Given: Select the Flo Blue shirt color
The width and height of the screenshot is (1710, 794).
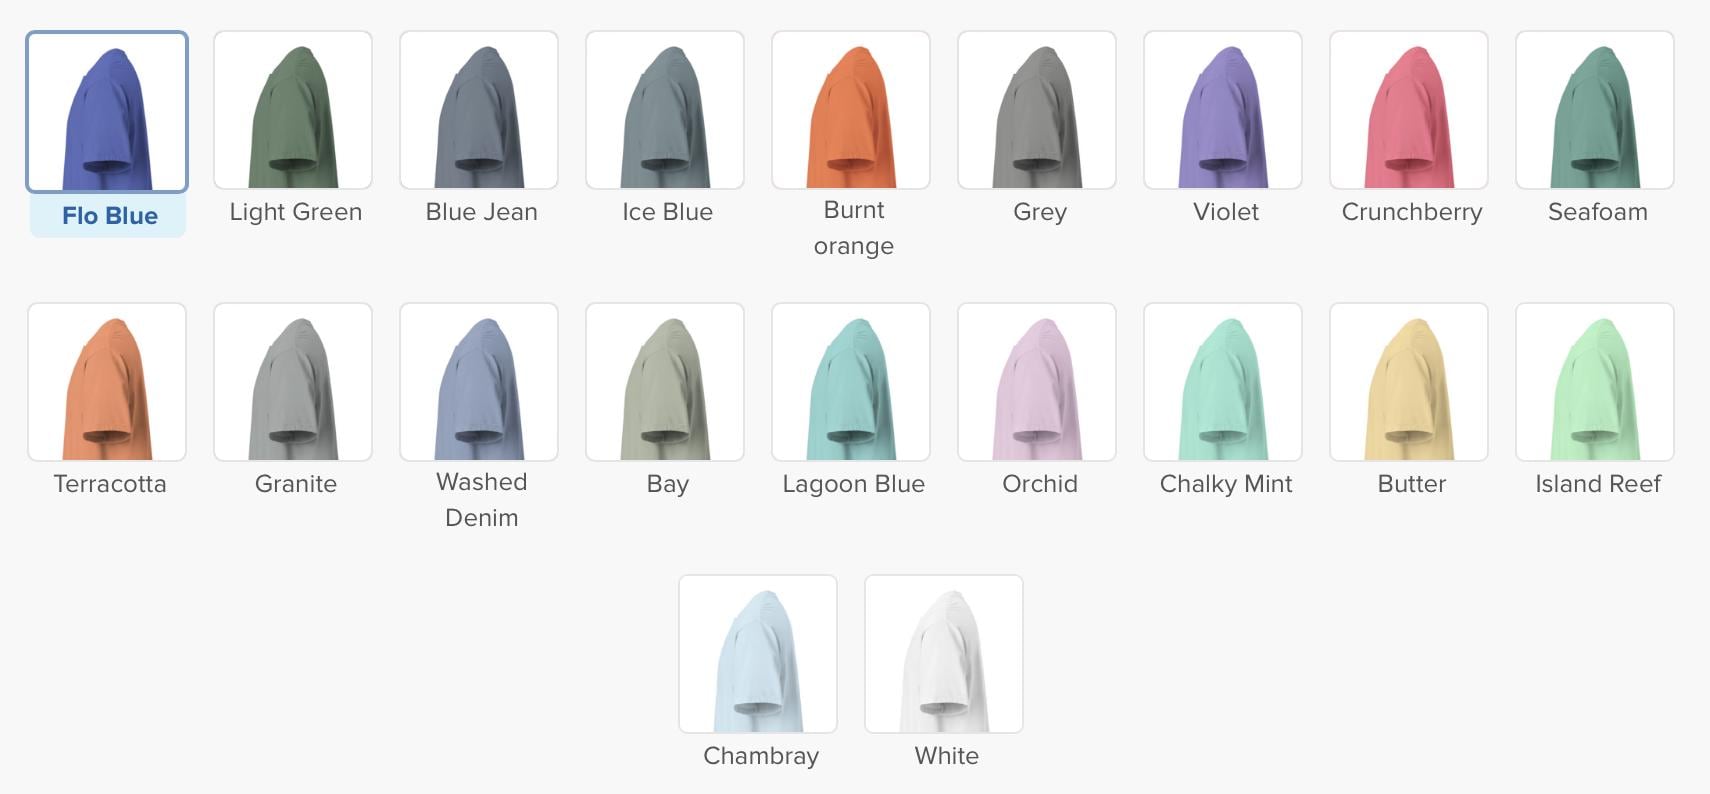Looking at the screenshot, I should (107, 111).
